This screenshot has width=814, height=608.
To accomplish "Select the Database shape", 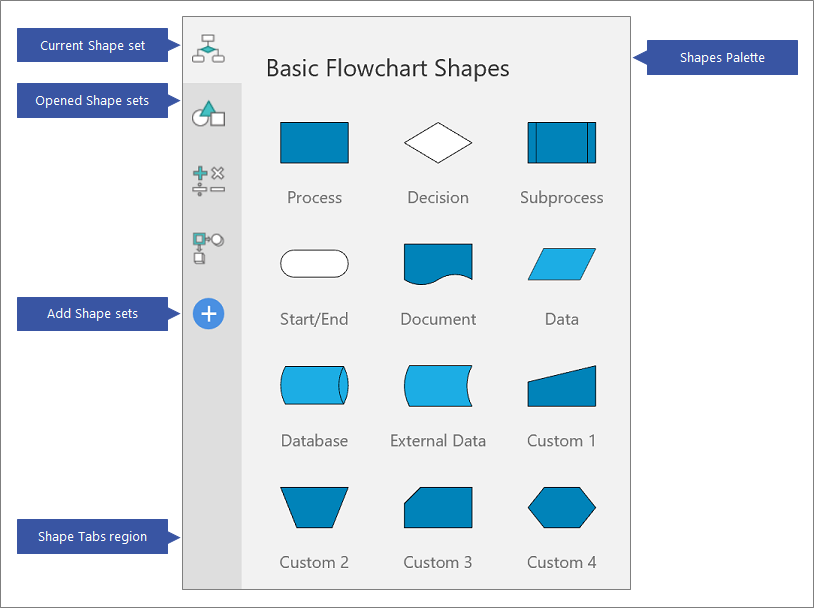I will pyautogui.click(x=314, y=386).
